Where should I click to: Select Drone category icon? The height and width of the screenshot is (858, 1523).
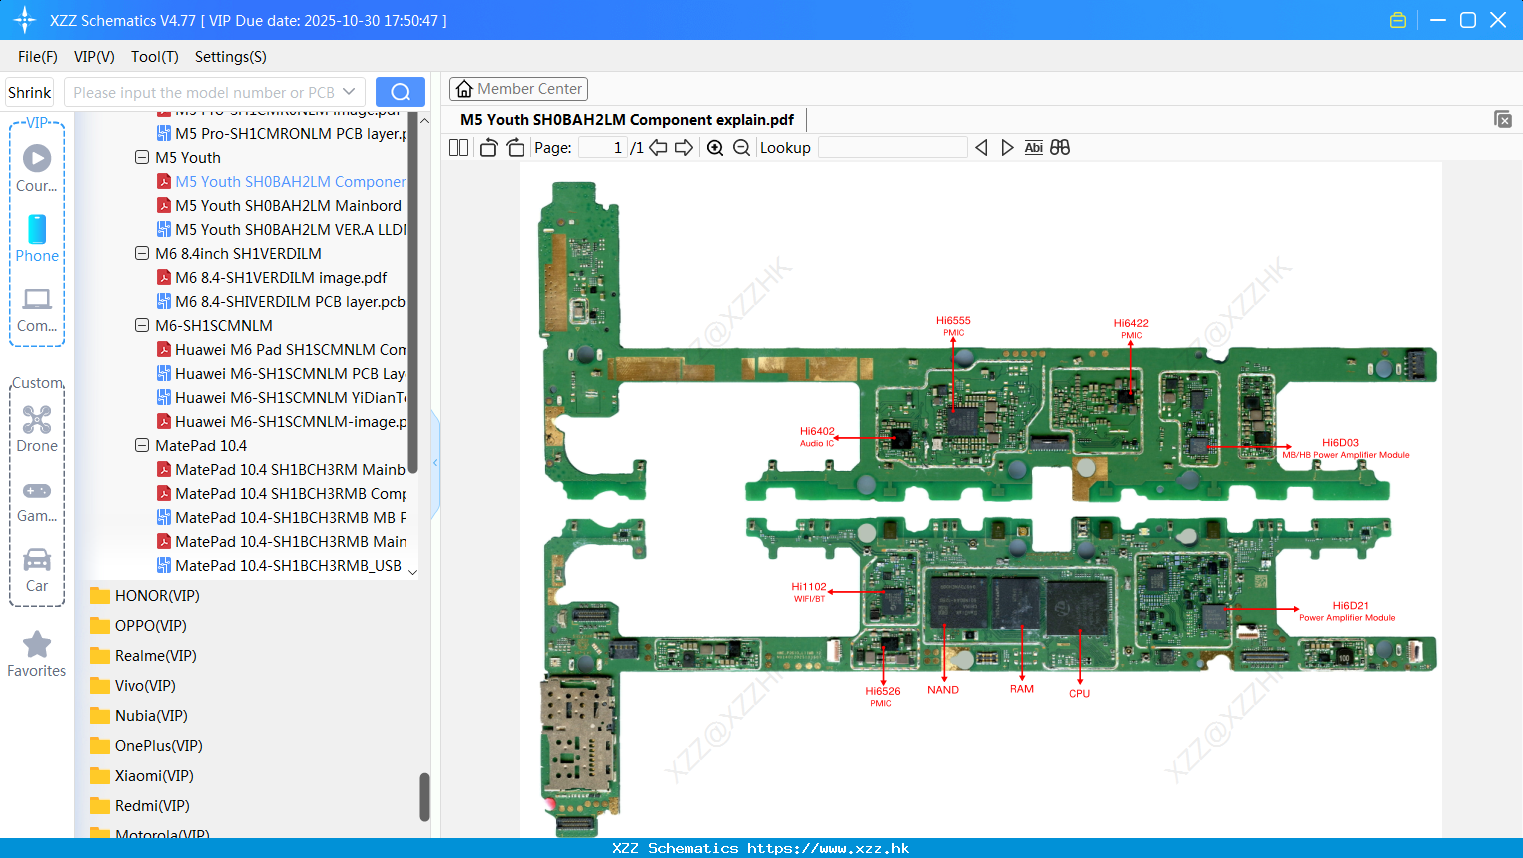(x=37, y=429)
